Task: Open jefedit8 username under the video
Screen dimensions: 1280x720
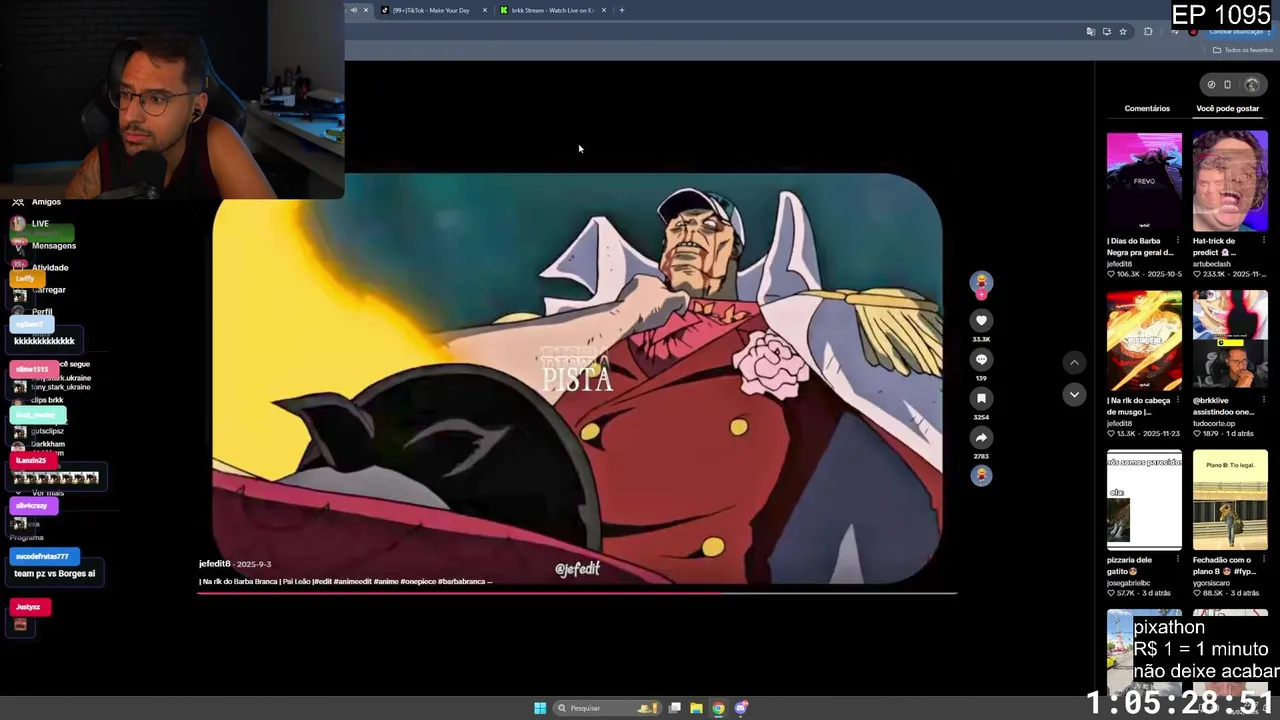Action: [214, 564]
